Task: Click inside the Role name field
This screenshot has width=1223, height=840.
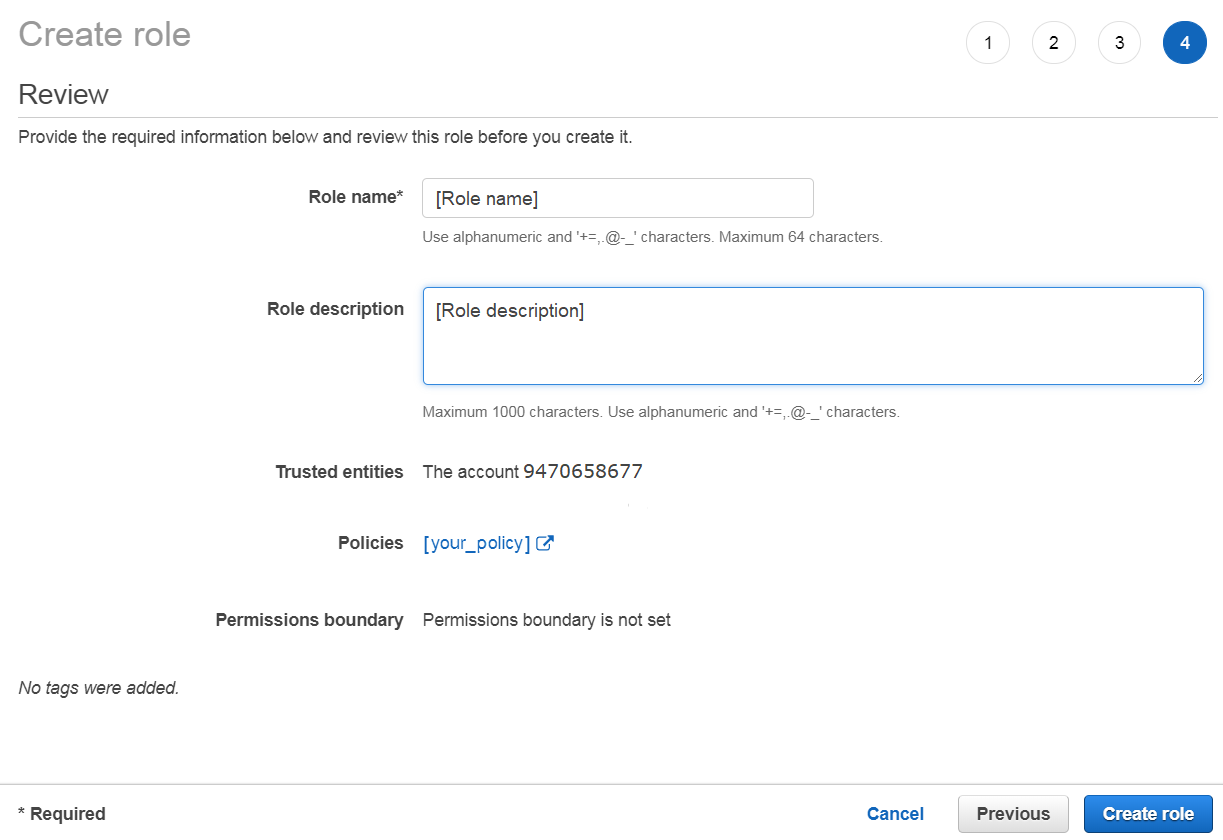Action: tap(617, 197)
